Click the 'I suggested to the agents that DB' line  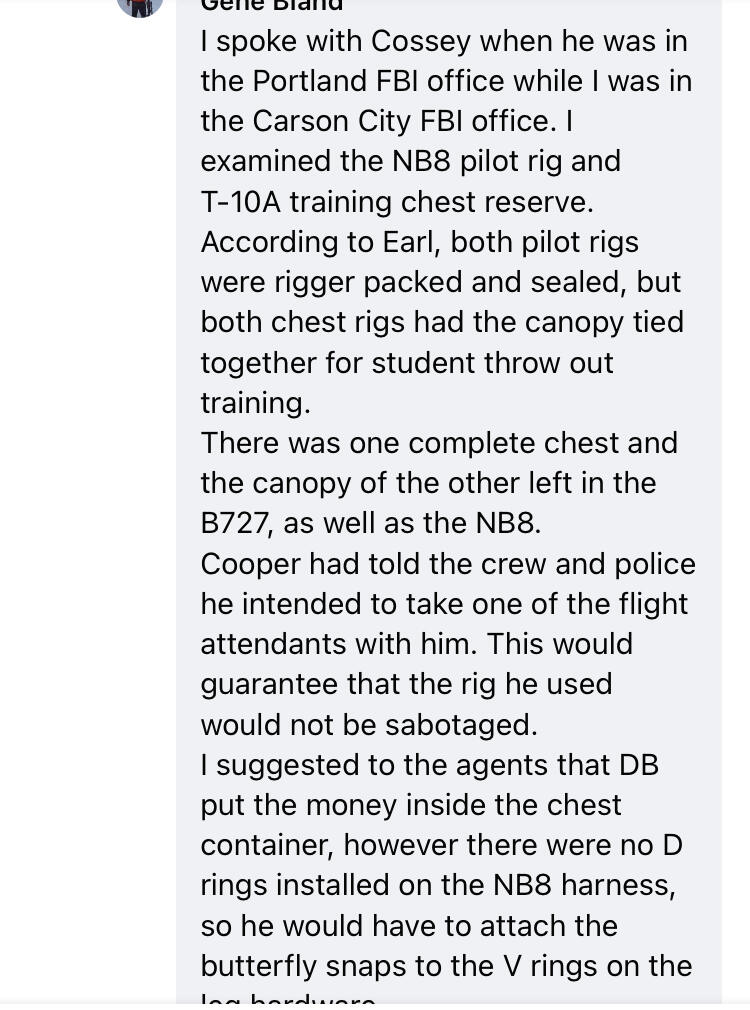click(430, 765)
